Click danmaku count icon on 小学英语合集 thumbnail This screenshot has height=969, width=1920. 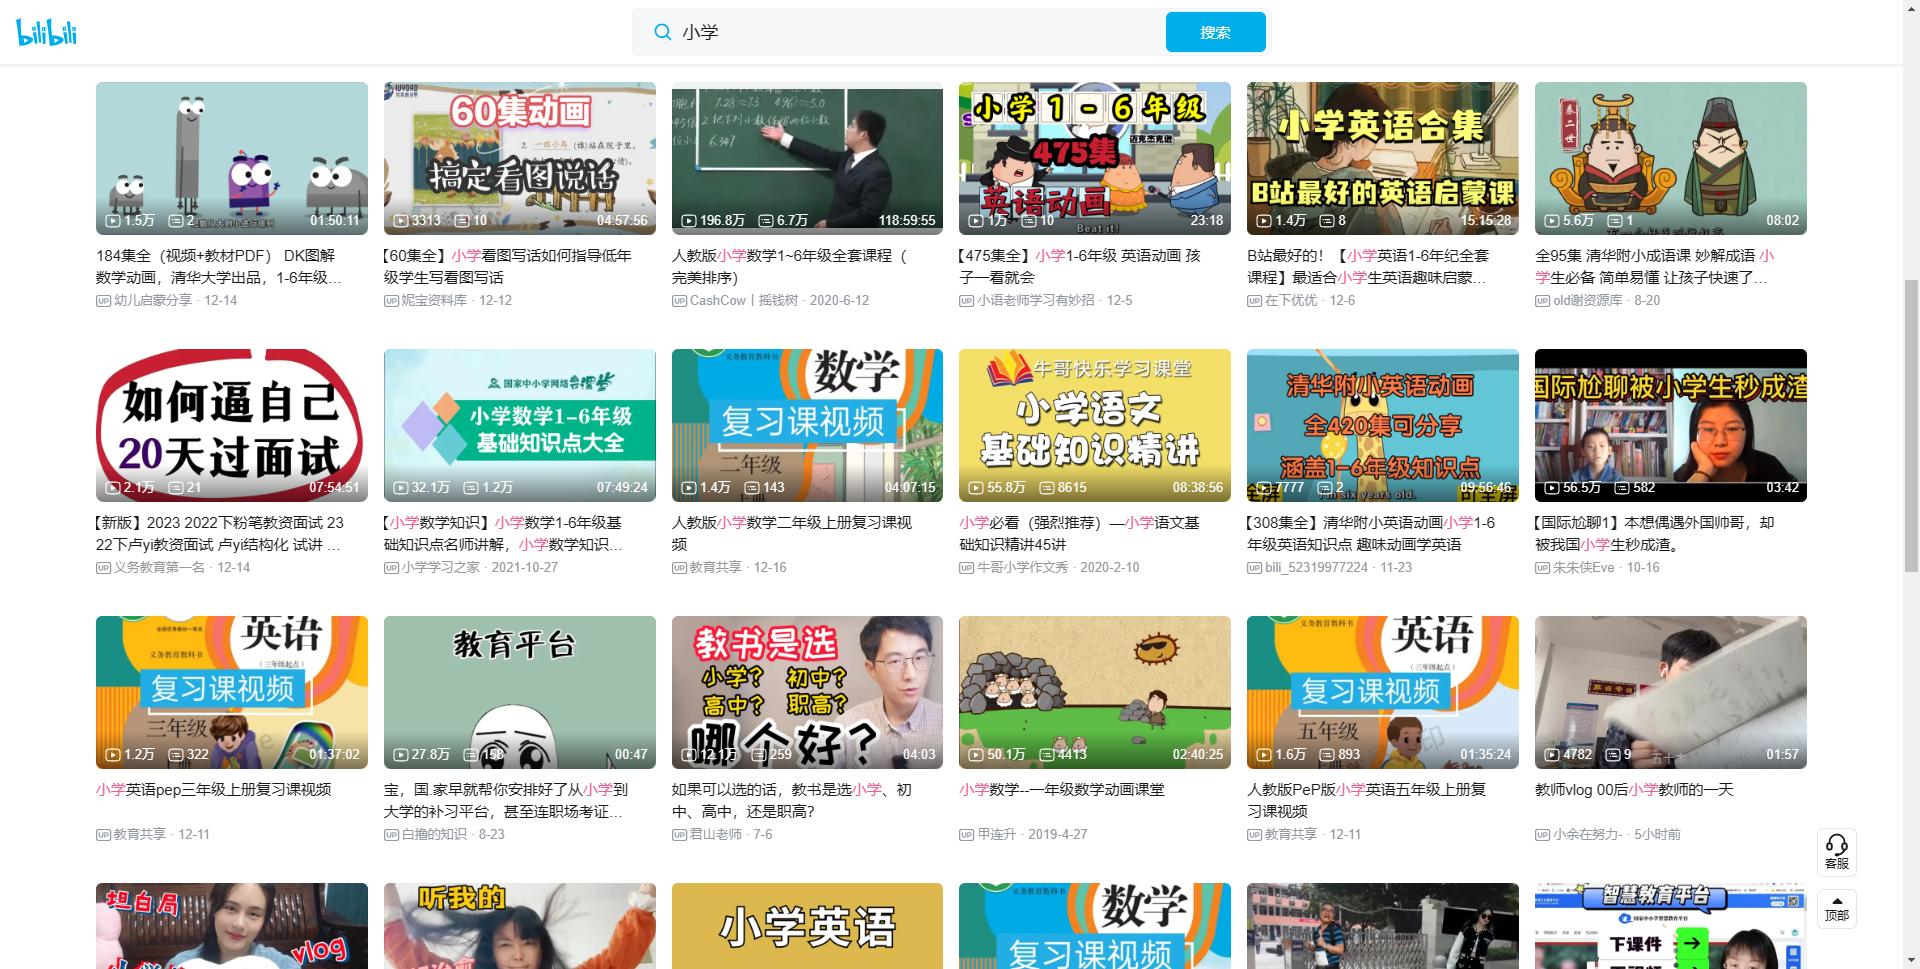(x=1327, y=220)
